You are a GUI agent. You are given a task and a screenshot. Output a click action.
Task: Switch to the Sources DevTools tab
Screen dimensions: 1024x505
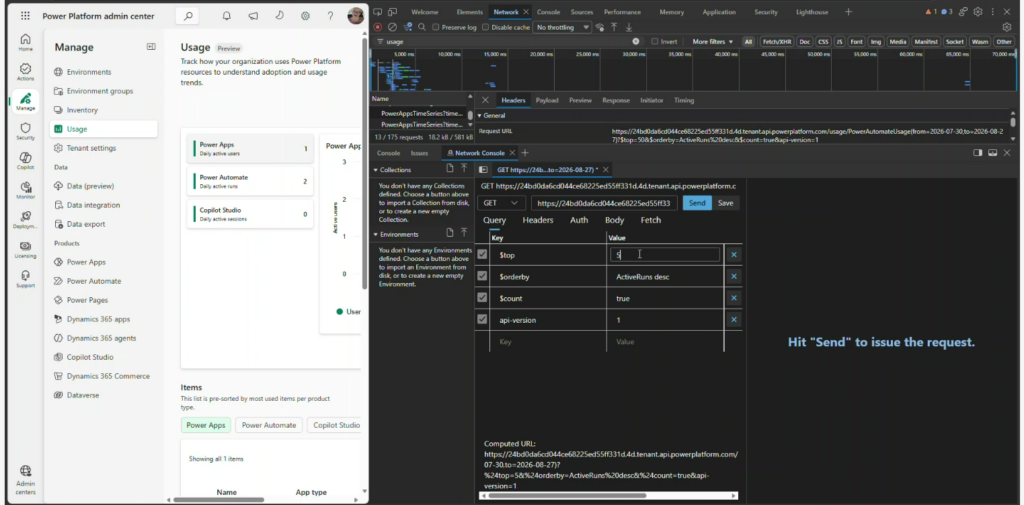click(581, 12)
